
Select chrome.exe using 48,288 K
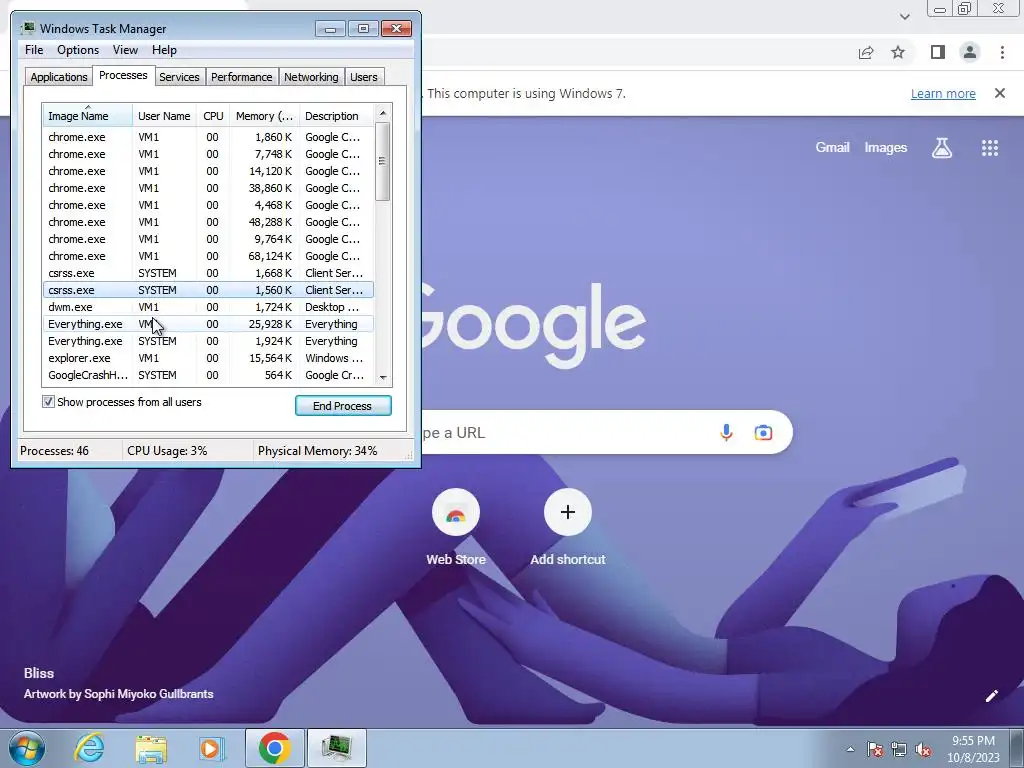point(208,222)
